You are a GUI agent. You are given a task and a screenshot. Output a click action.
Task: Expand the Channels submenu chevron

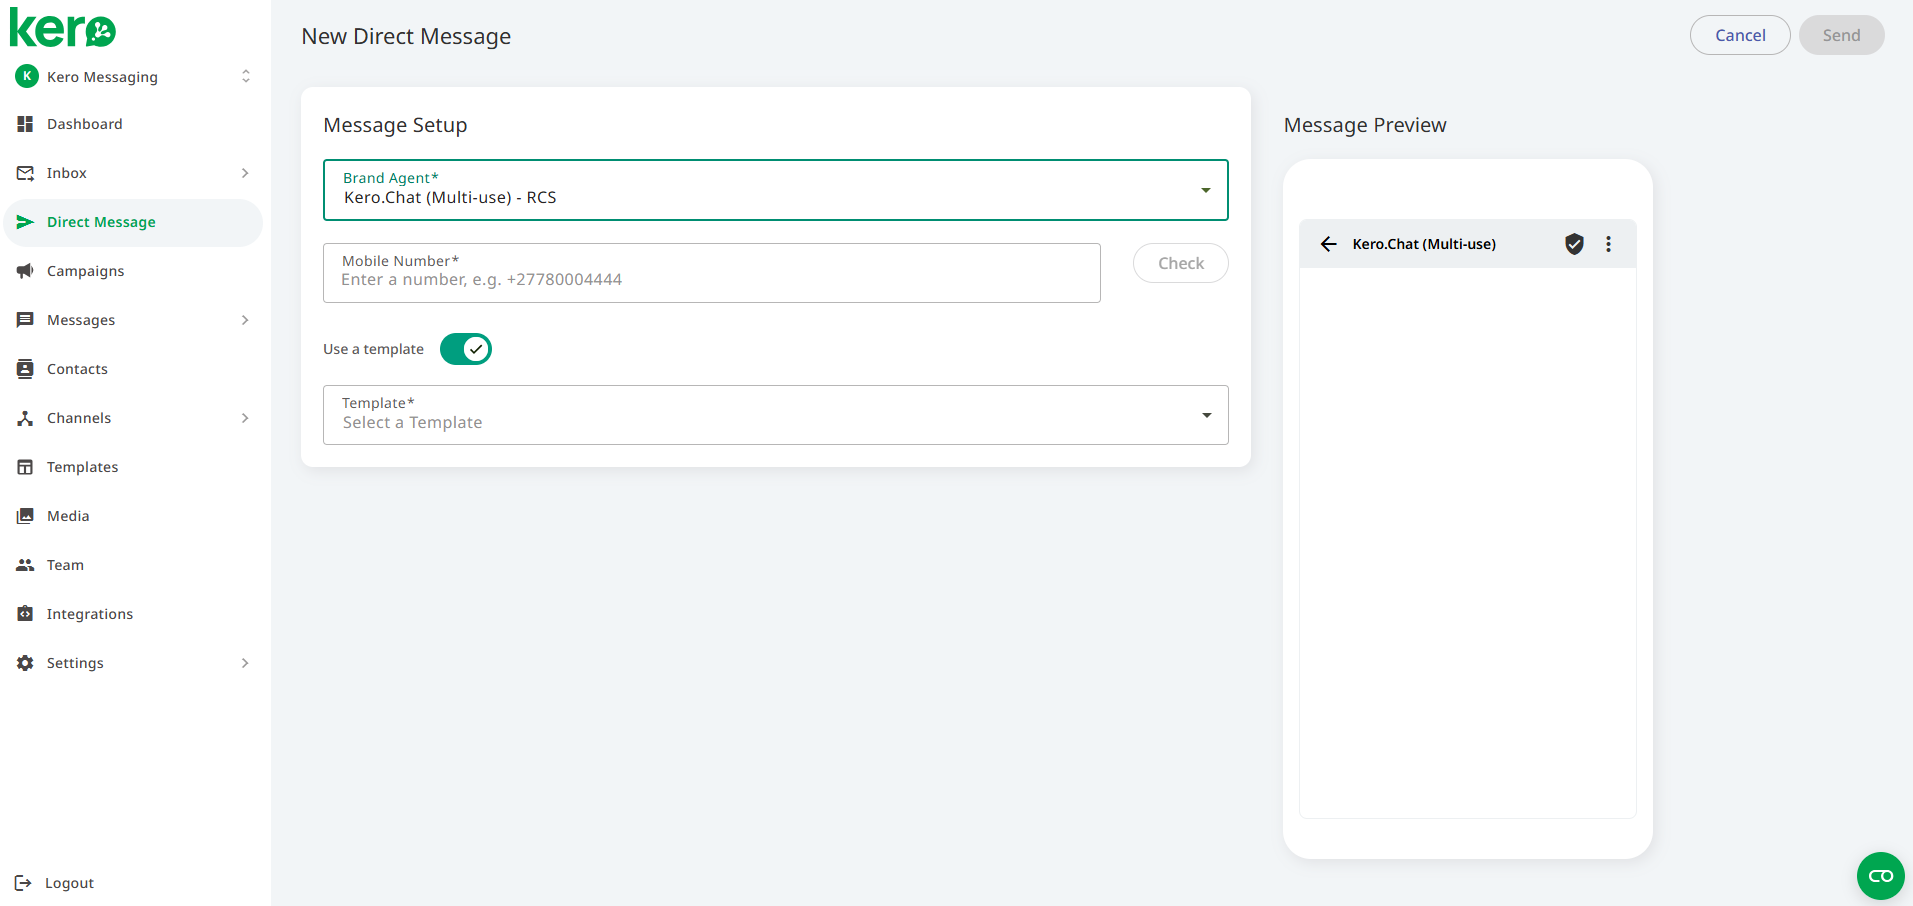[245, 418]
